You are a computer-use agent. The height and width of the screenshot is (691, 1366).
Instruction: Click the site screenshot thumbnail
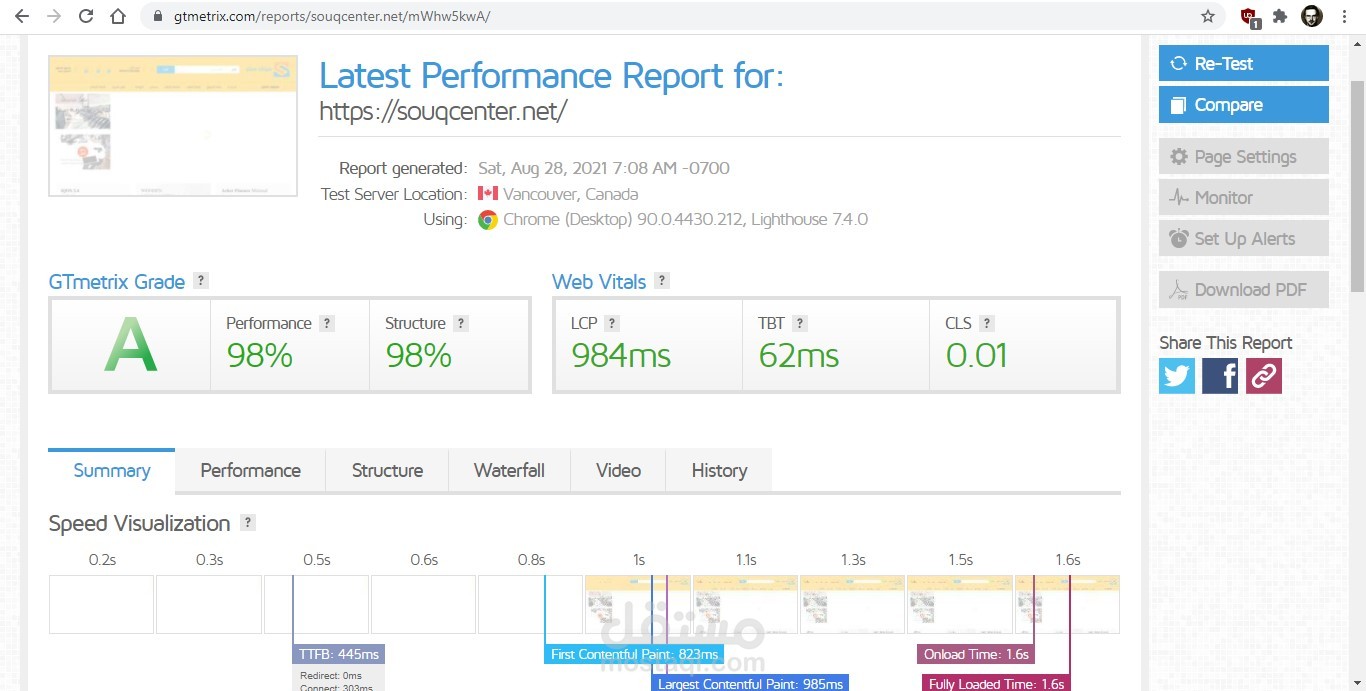coord(173,126)
